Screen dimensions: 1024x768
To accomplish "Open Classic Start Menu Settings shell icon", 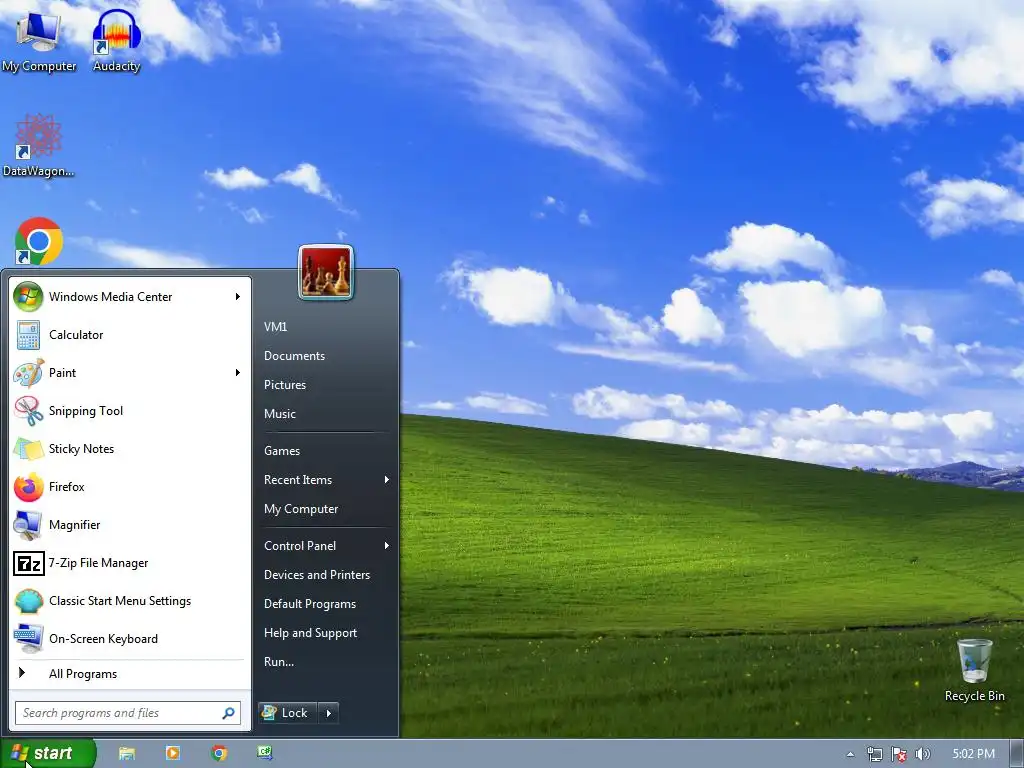I will [28, 601].
